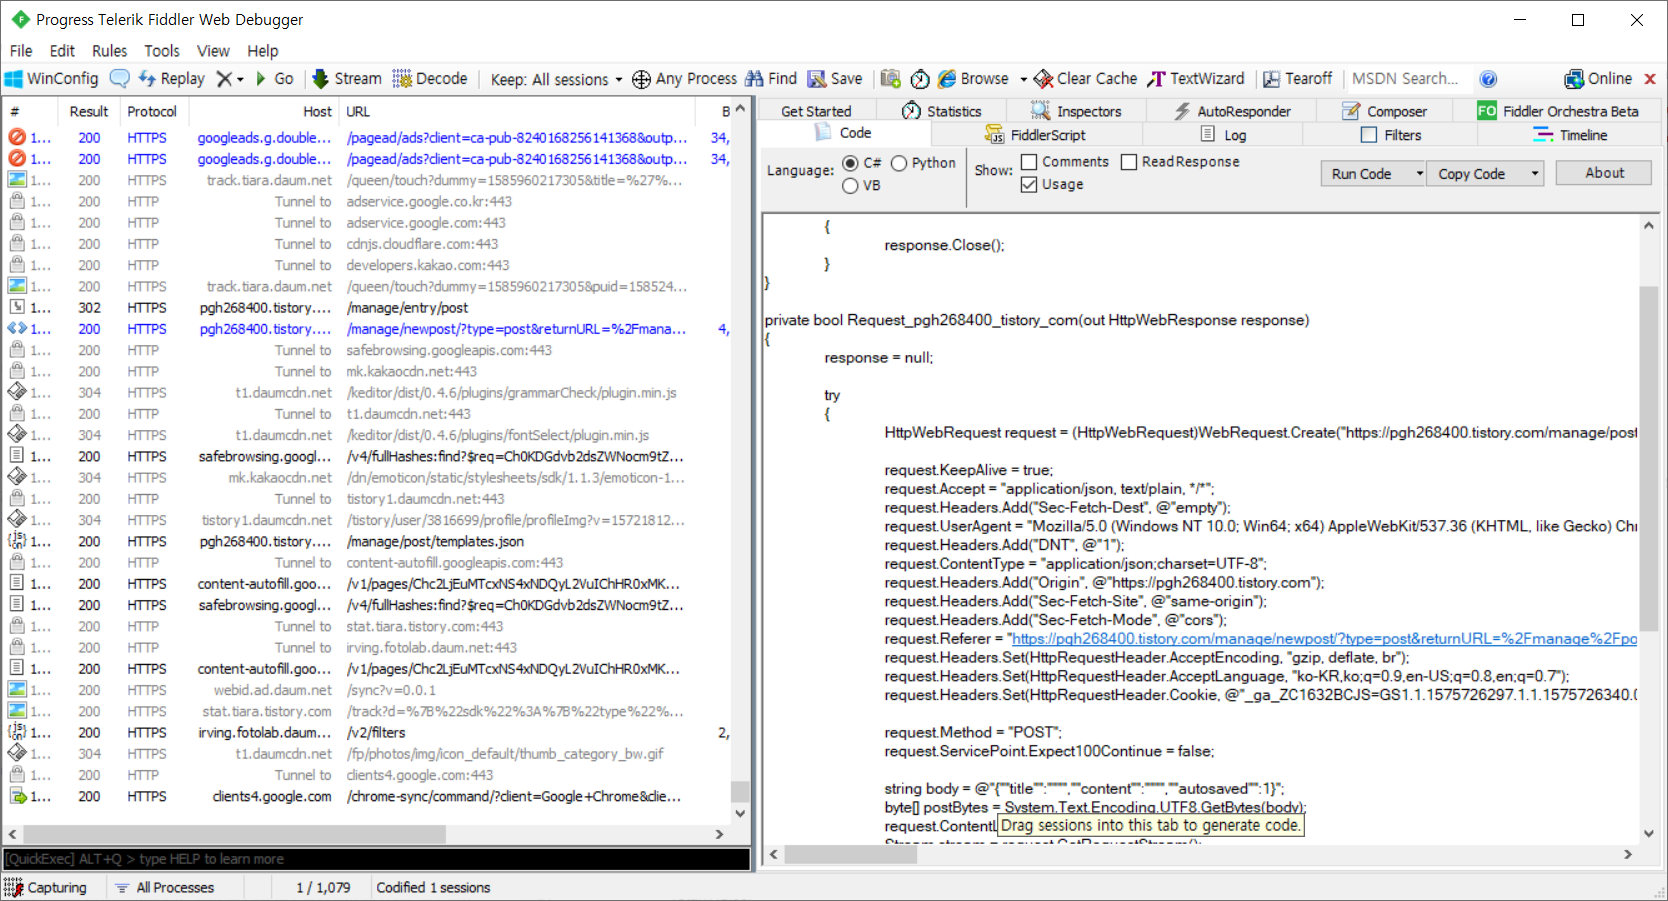The height and width of the screenshot is (901, 1668).
Task: Click the Tearoff toolbar button
Action: coord(1298,79)
